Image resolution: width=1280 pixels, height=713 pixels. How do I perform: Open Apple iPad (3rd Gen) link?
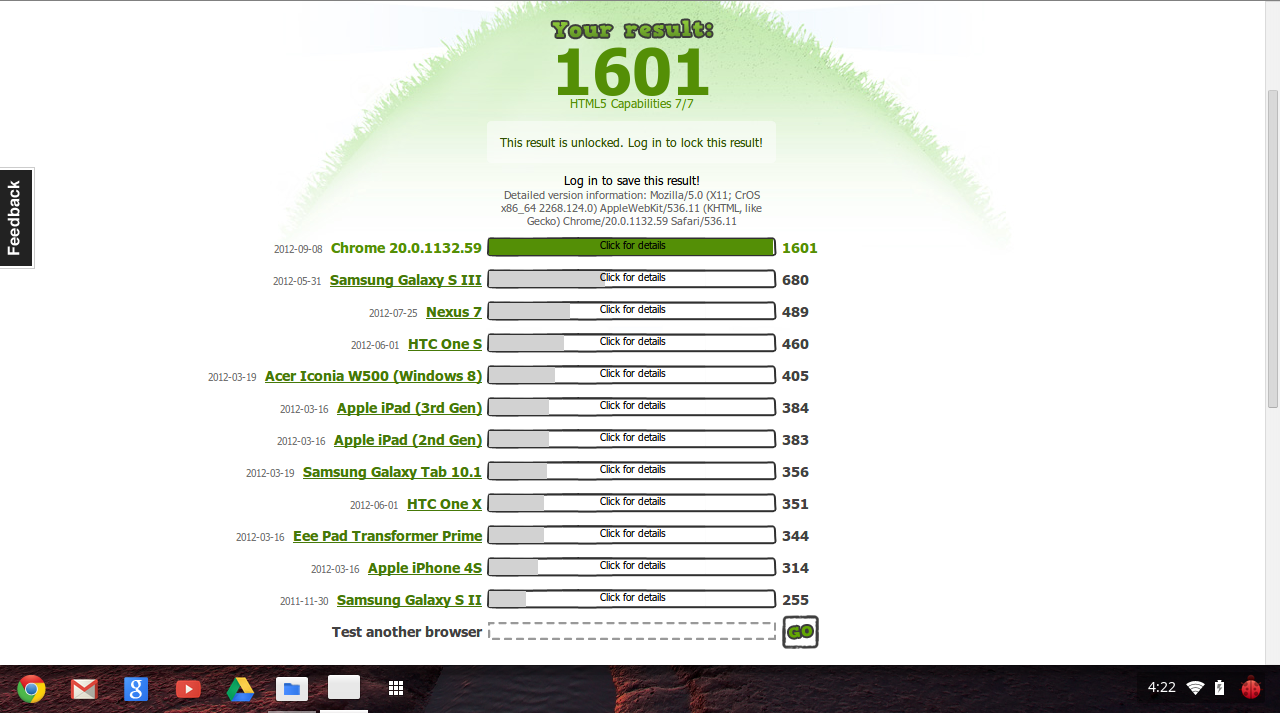tap(409, 408)
